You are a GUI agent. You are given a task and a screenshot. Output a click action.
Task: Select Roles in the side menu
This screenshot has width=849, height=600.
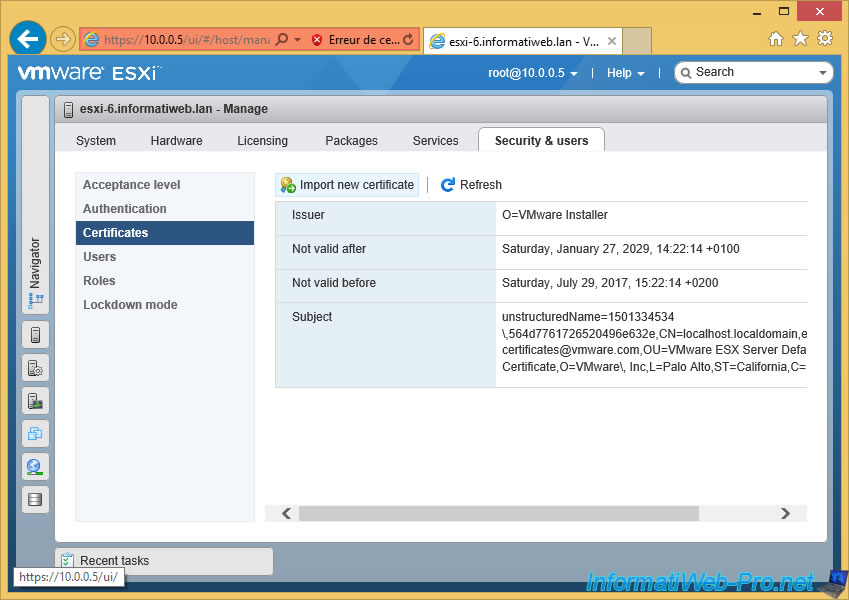(165, 281)
